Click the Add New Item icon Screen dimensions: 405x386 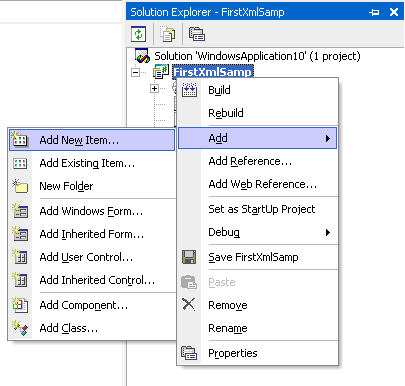tap(20, 140)
